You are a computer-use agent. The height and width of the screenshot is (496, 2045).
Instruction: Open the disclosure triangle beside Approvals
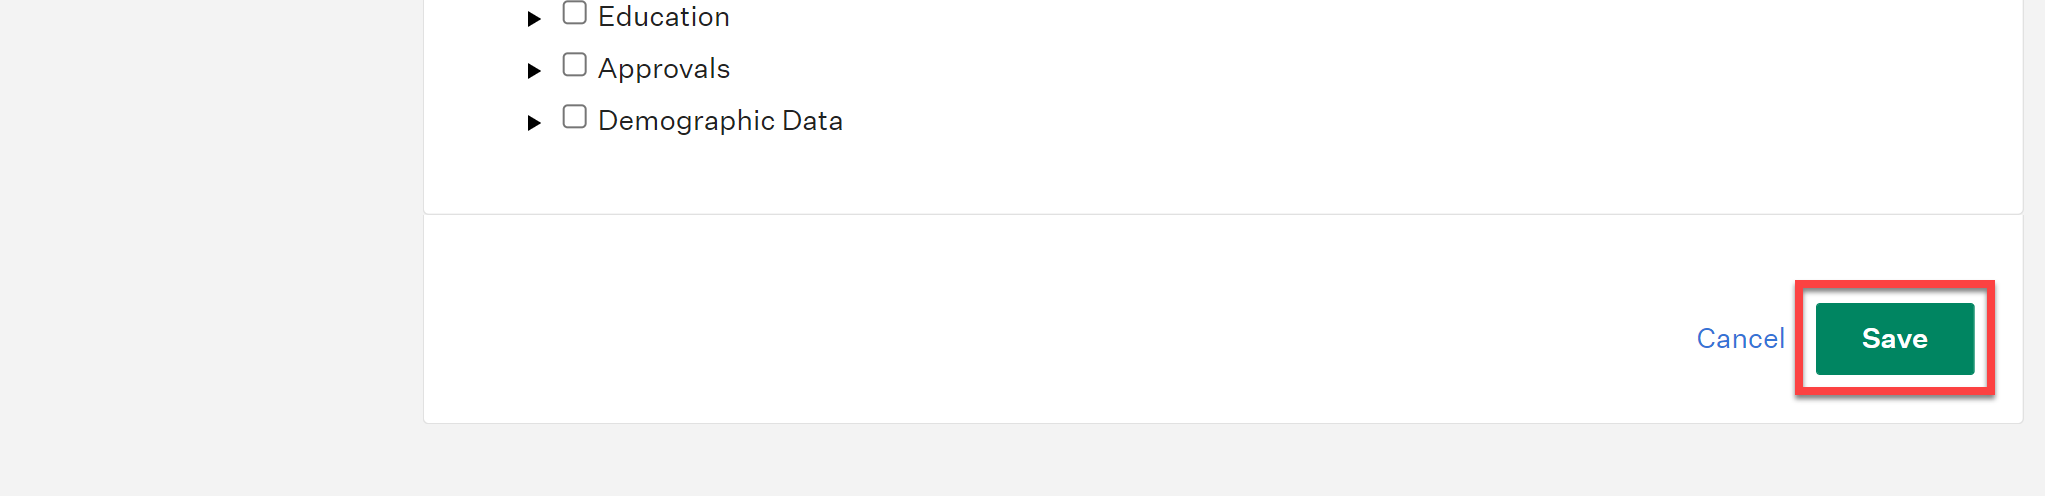pyautogui.click(x=534, y=71)
